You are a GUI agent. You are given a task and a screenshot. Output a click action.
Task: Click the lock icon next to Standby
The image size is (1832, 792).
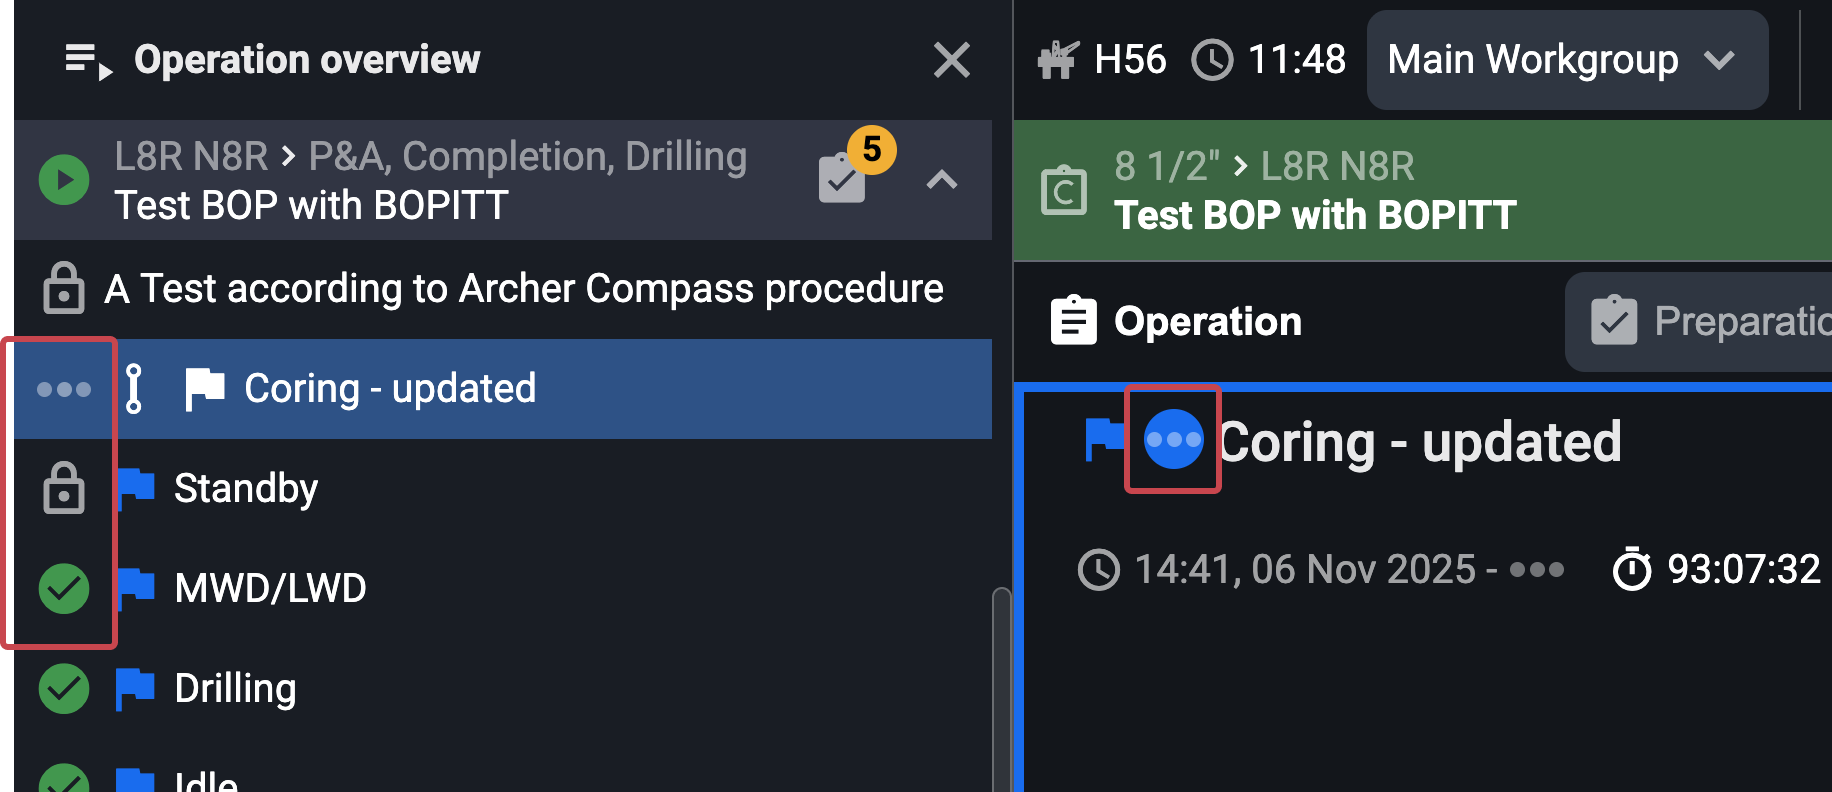[x=64, y=489]
